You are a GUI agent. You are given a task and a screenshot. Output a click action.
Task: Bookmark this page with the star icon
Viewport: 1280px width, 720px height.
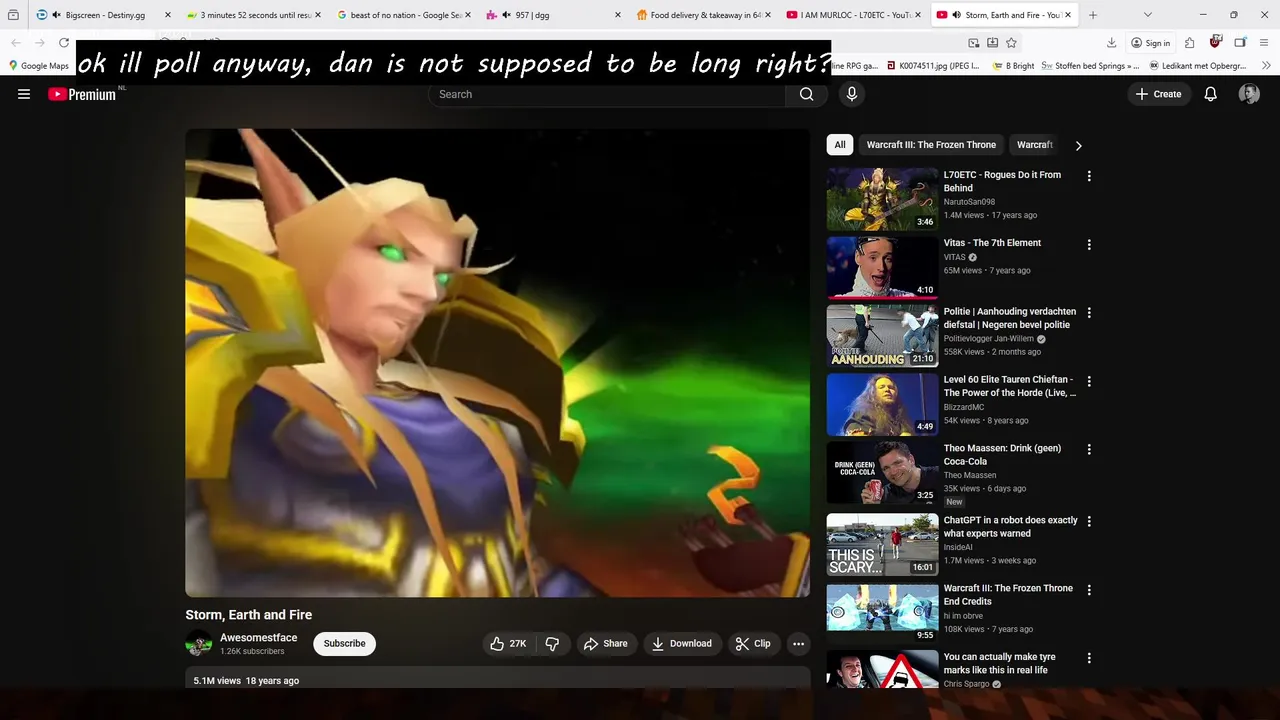(x=1011, y=43)
